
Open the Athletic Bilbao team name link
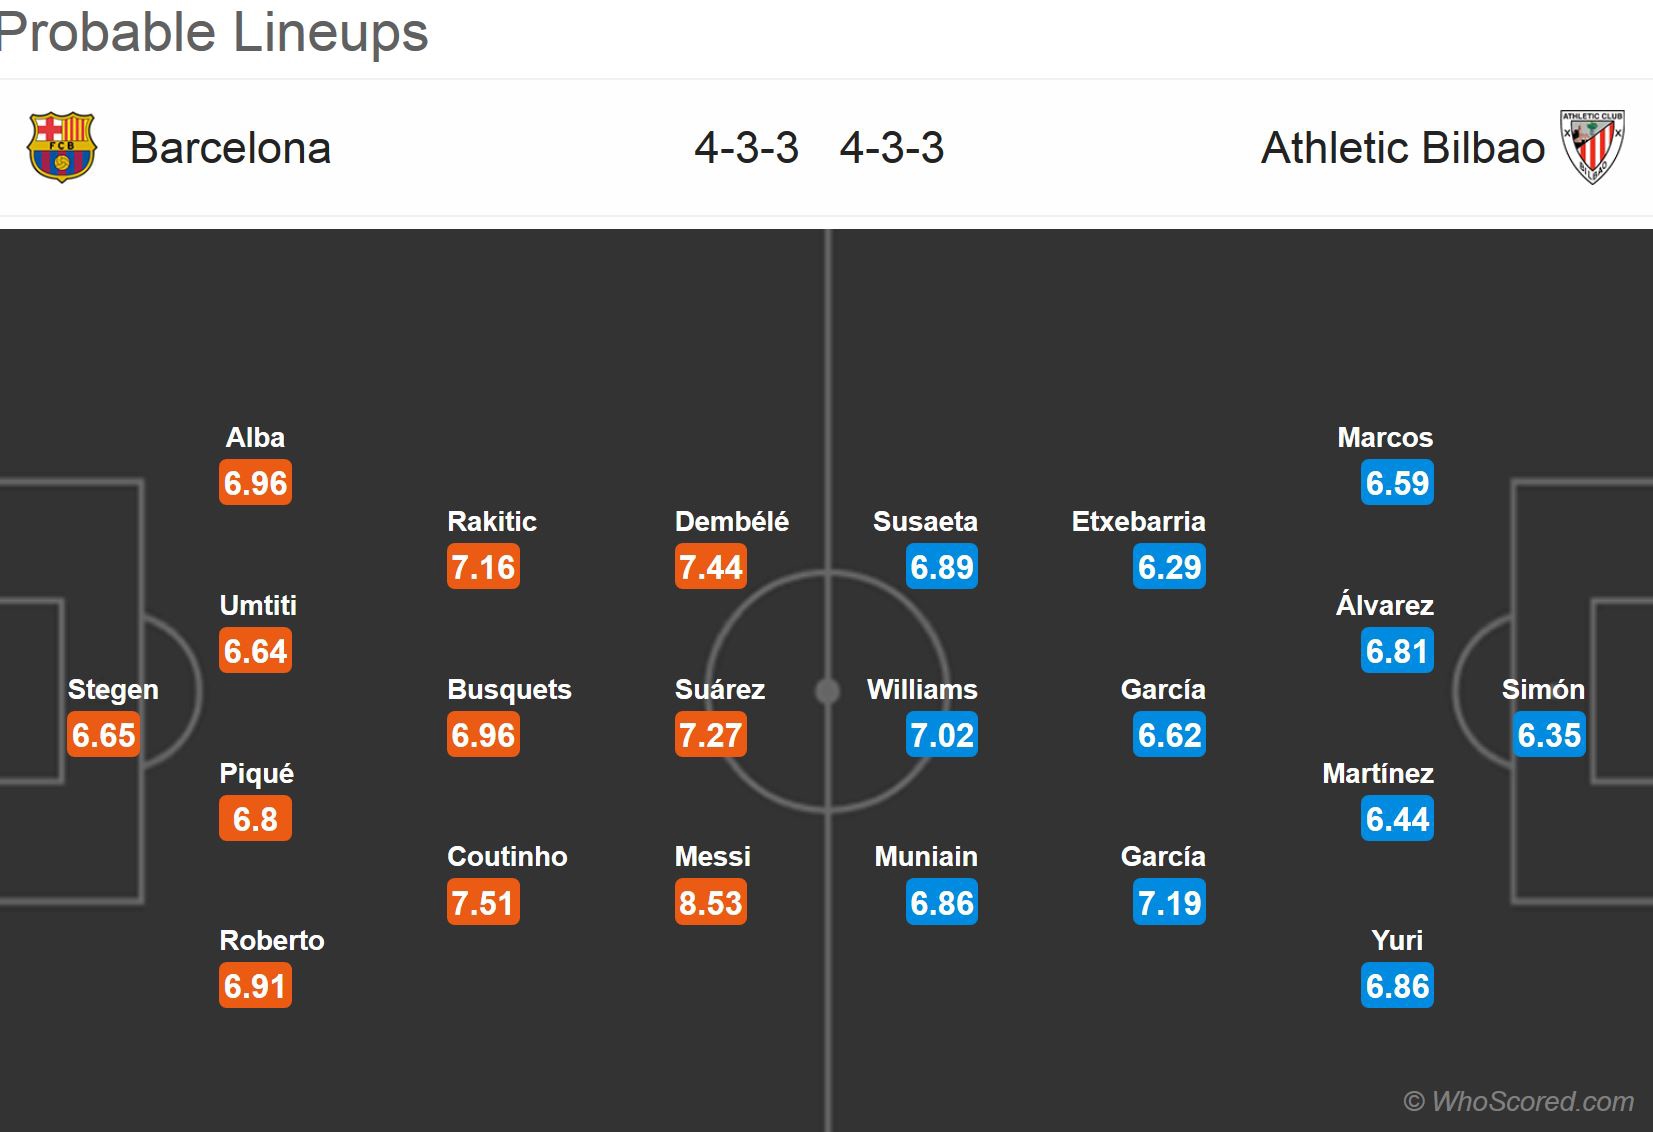[1402, 148]
